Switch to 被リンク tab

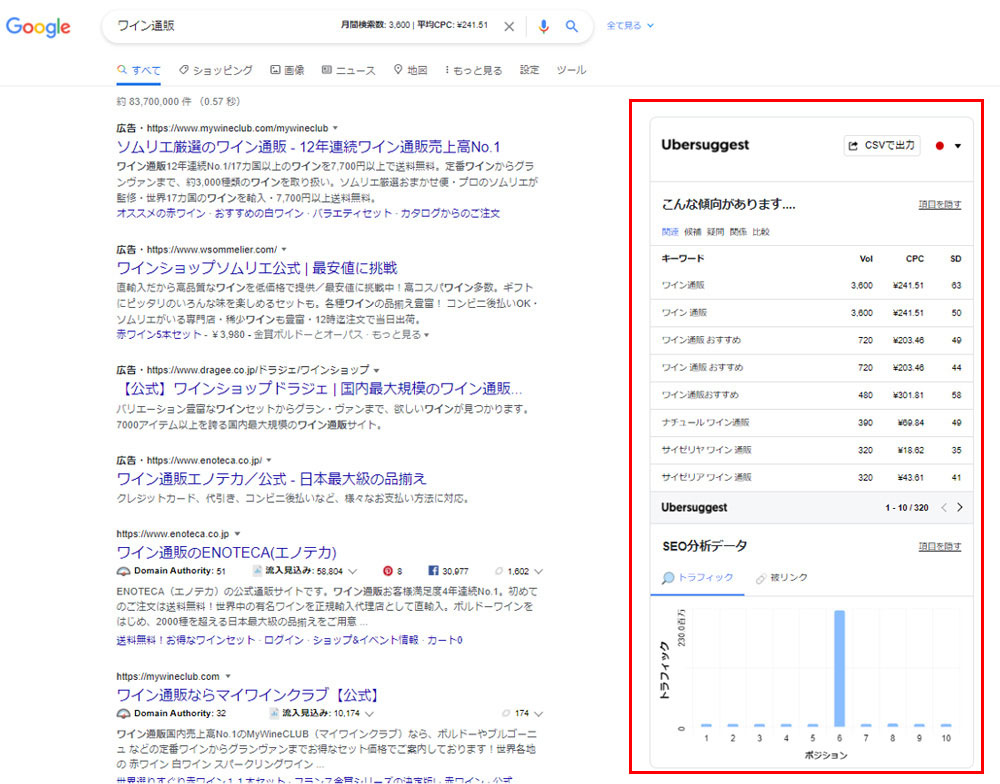coord(782,578)
